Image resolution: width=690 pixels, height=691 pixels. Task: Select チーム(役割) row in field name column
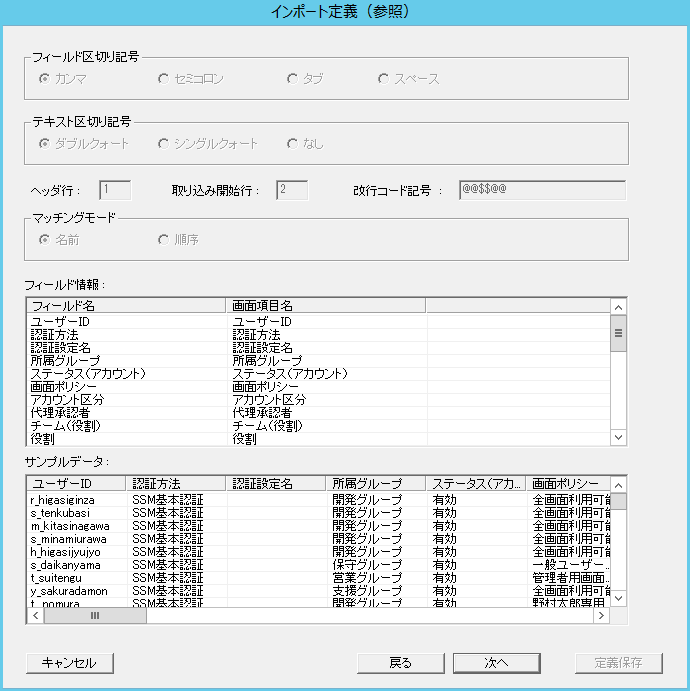tap(66, 426)
